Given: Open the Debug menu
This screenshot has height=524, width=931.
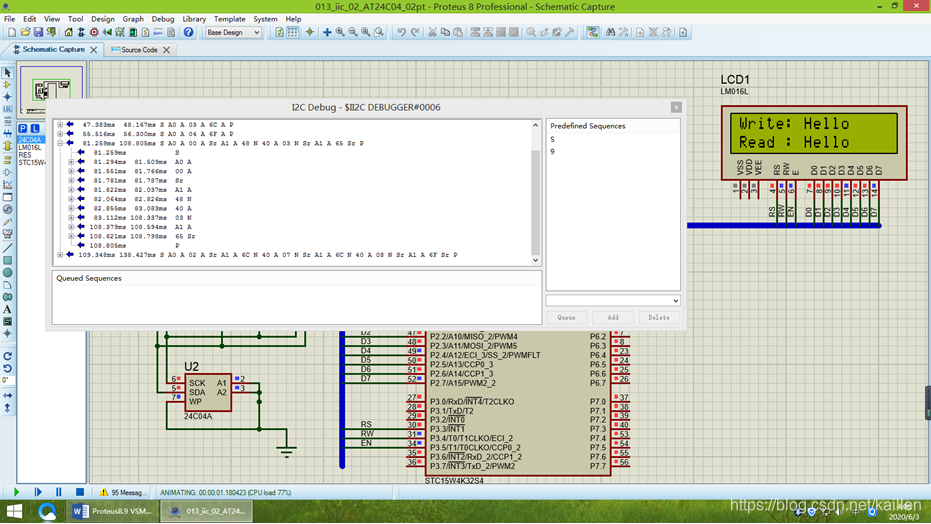Looking at the screenshot, I should (x=163, y=19).
